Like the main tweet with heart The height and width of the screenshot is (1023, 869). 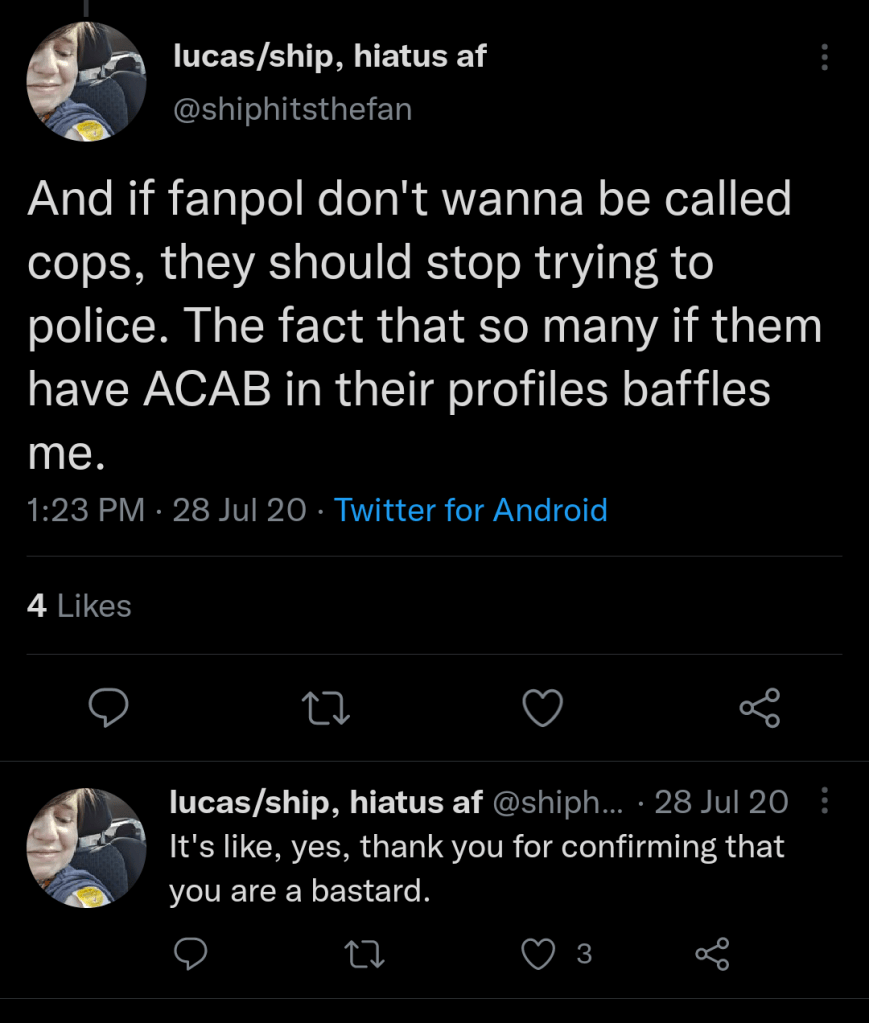[543, 709]
